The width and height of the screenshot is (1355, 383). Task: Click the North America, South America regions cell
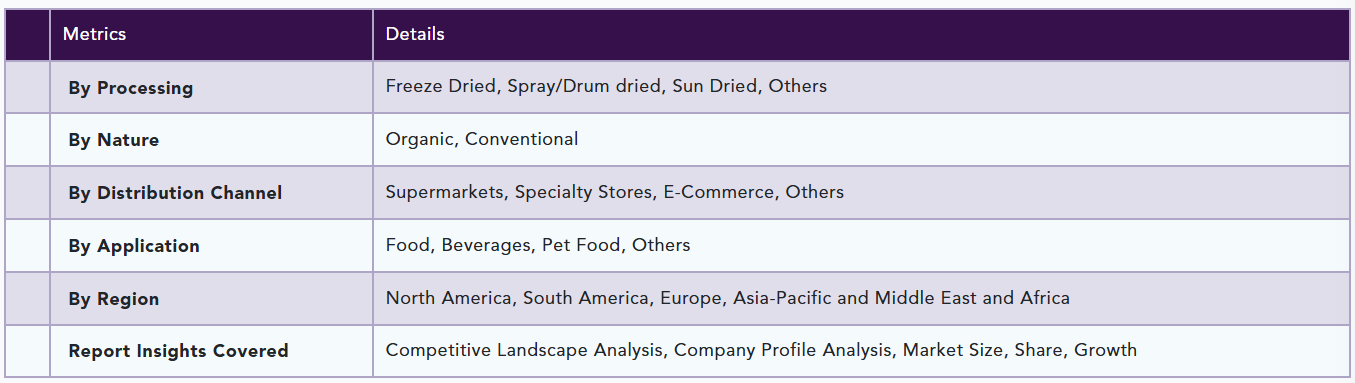[x=728, y=298]
